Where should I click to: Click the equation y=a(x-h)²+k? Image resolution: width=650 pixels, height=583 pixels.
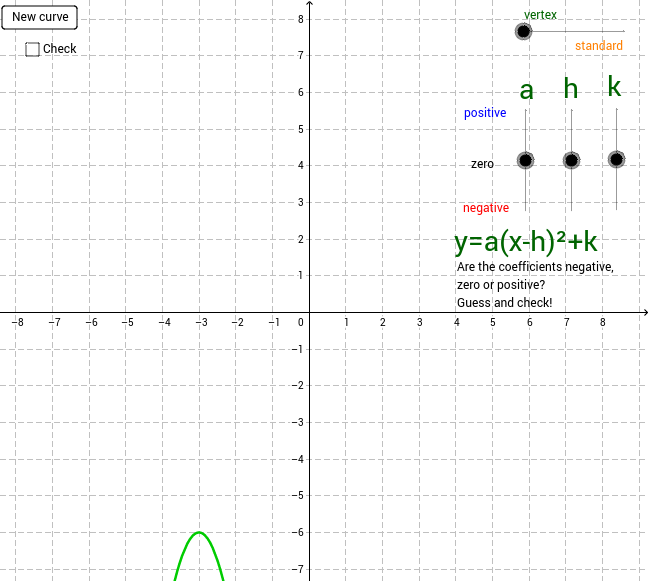526,242
